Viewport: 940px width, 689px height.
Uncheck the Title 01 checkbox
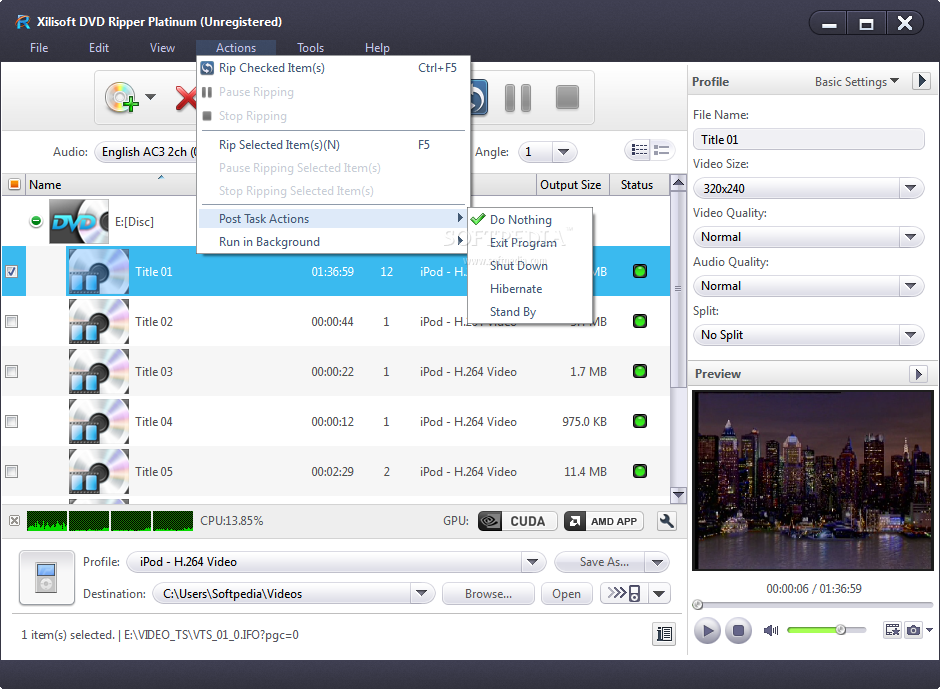click(x=11, y=272)
